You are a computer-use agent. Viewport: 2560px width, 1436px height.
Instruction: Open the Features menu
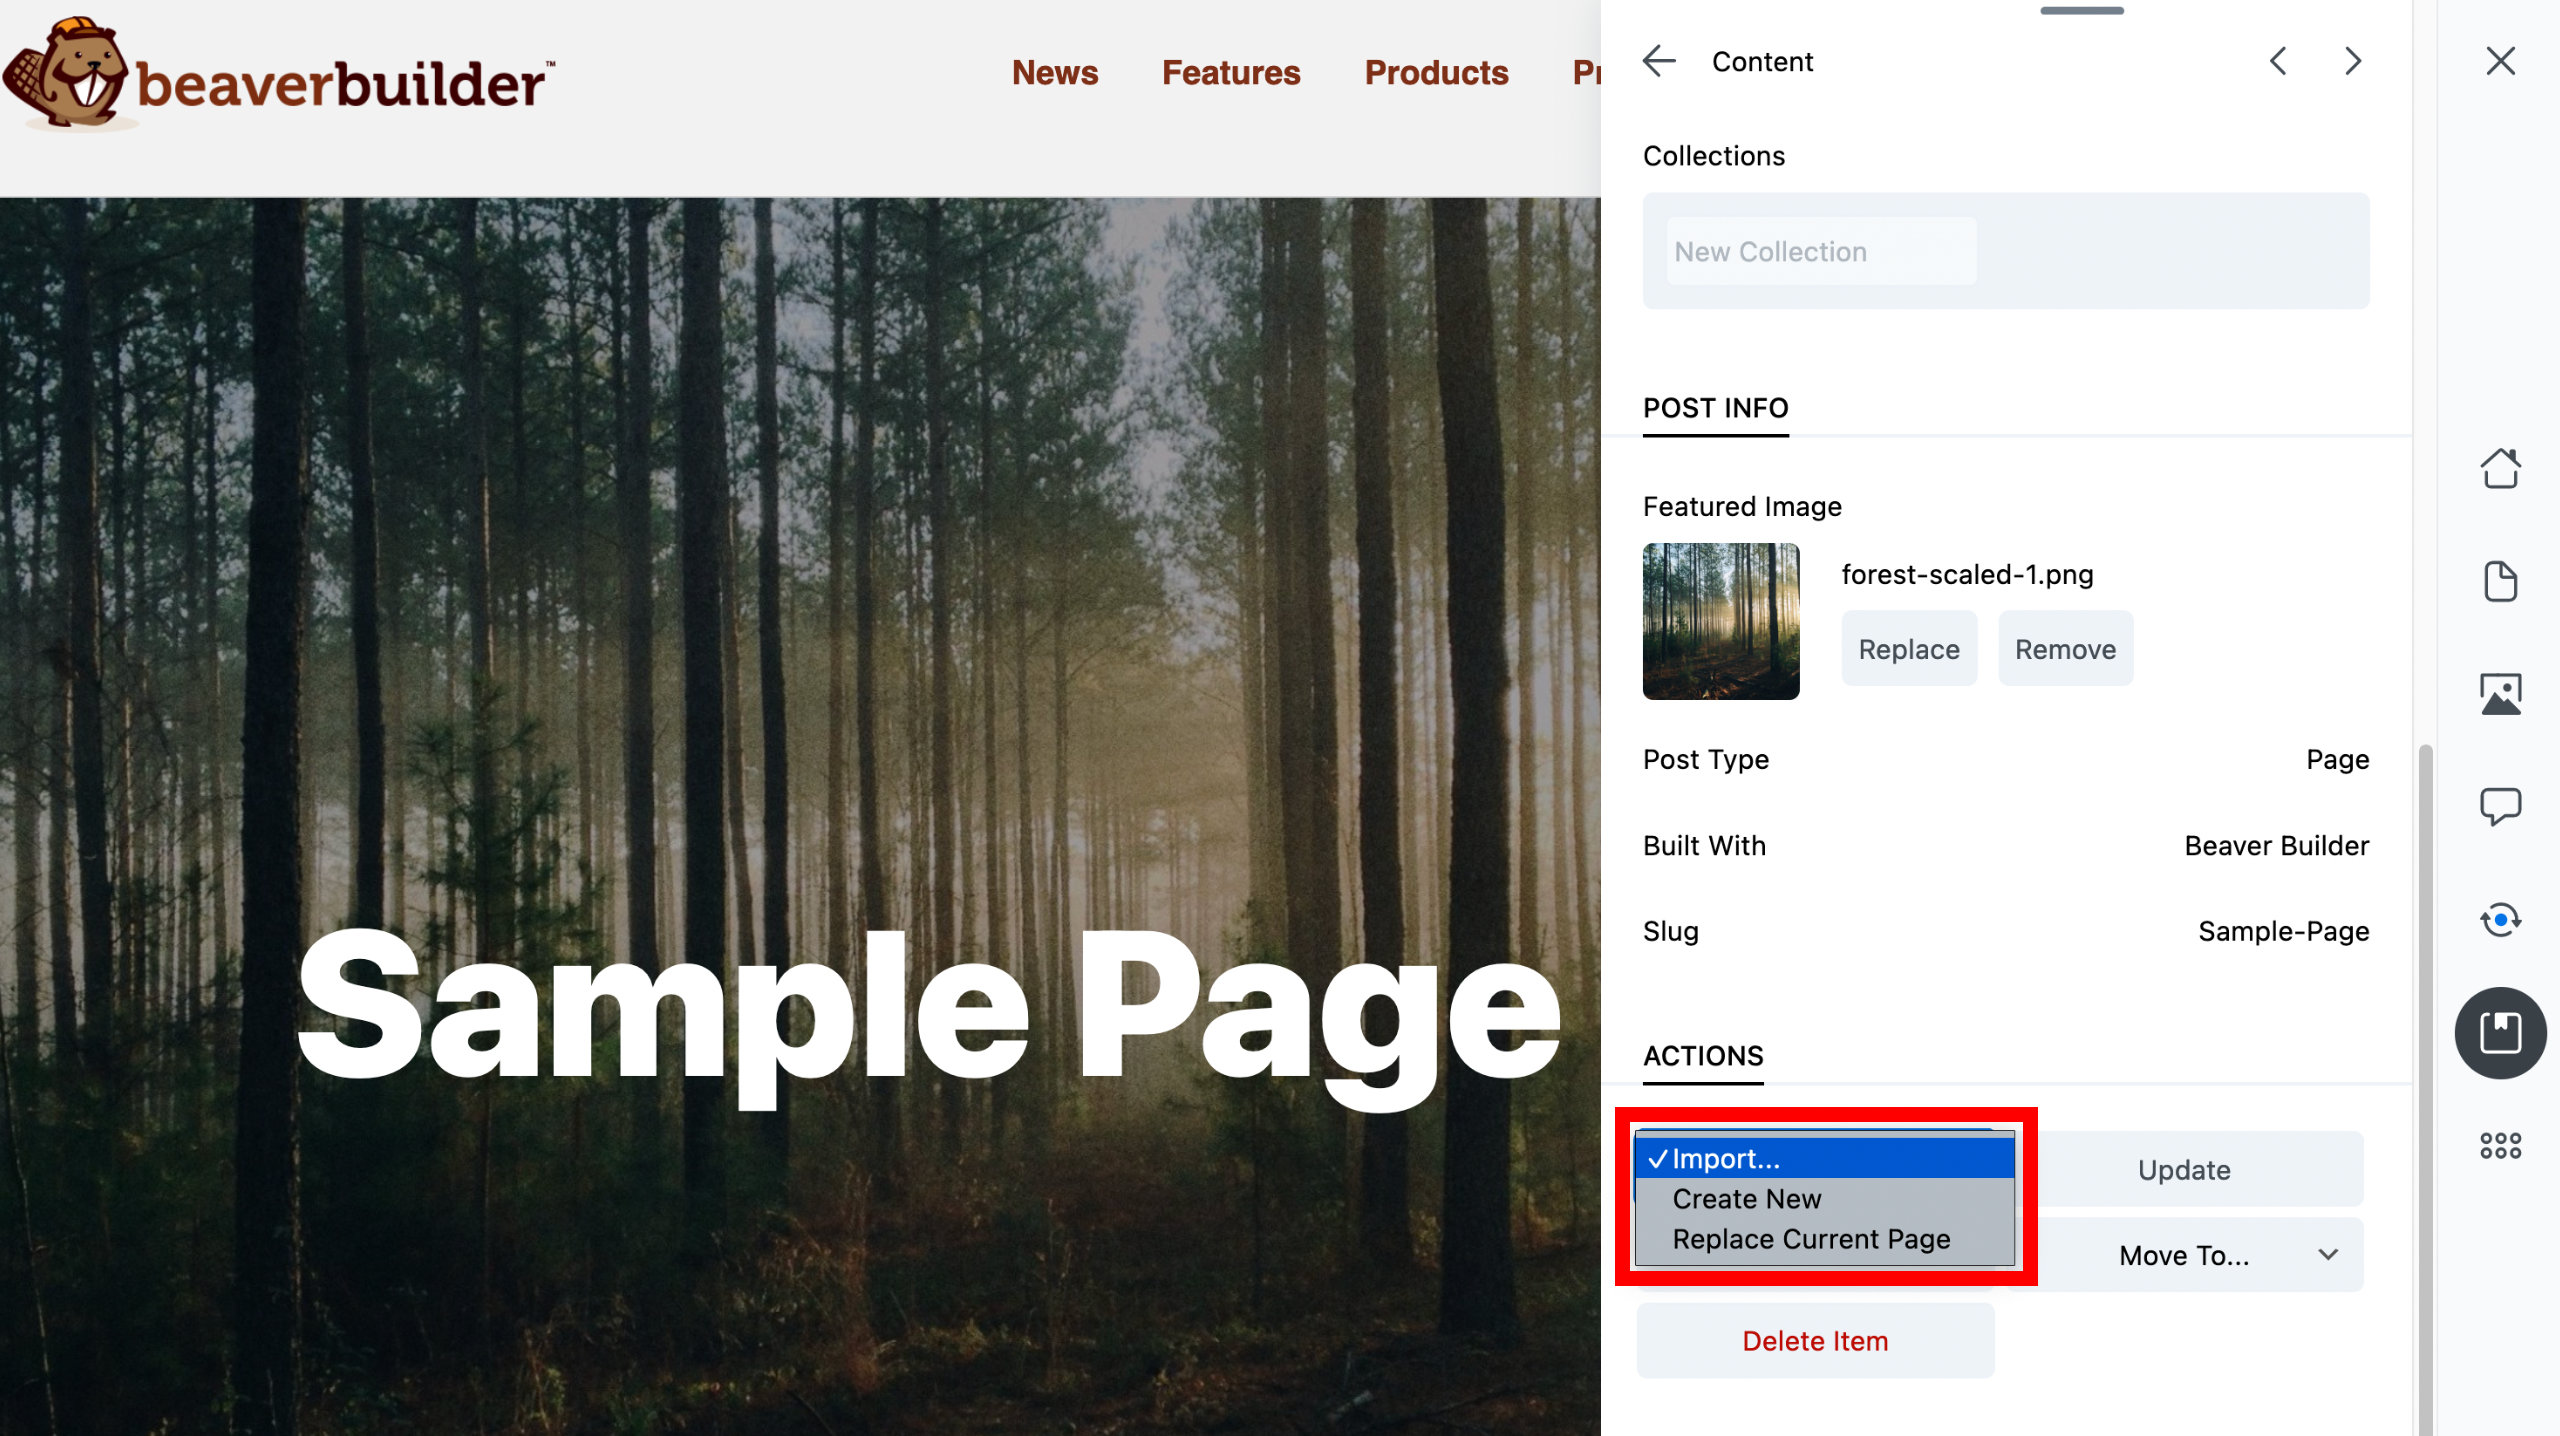coord(1231,72)
